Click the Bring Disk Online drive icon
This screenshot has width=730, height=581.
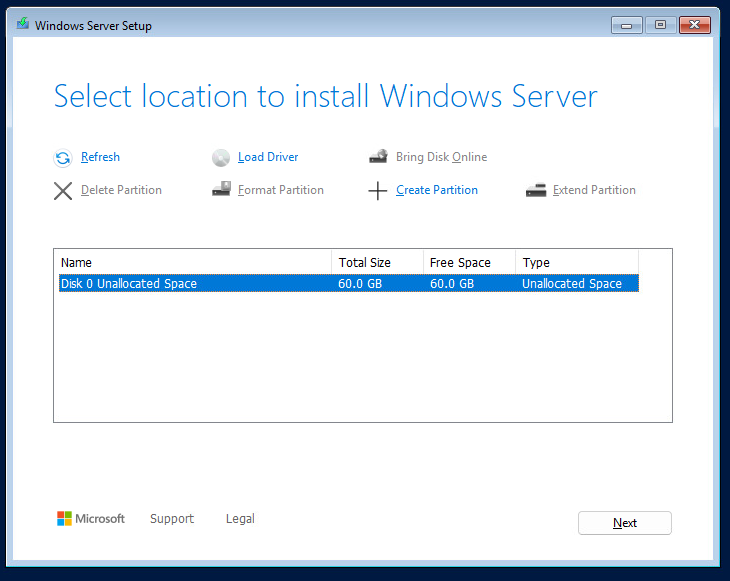[378, 157]
